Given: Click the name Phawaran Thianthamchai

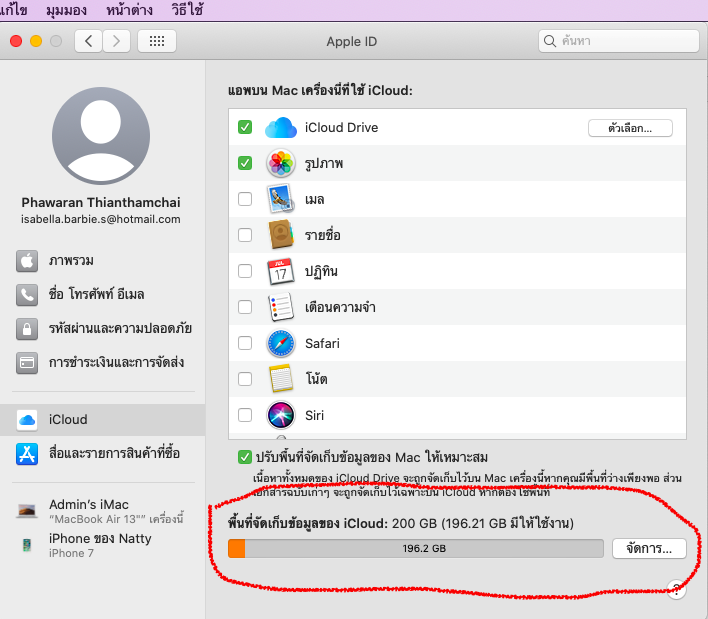Looking at the screenshot, I should [x=101, y=202].
